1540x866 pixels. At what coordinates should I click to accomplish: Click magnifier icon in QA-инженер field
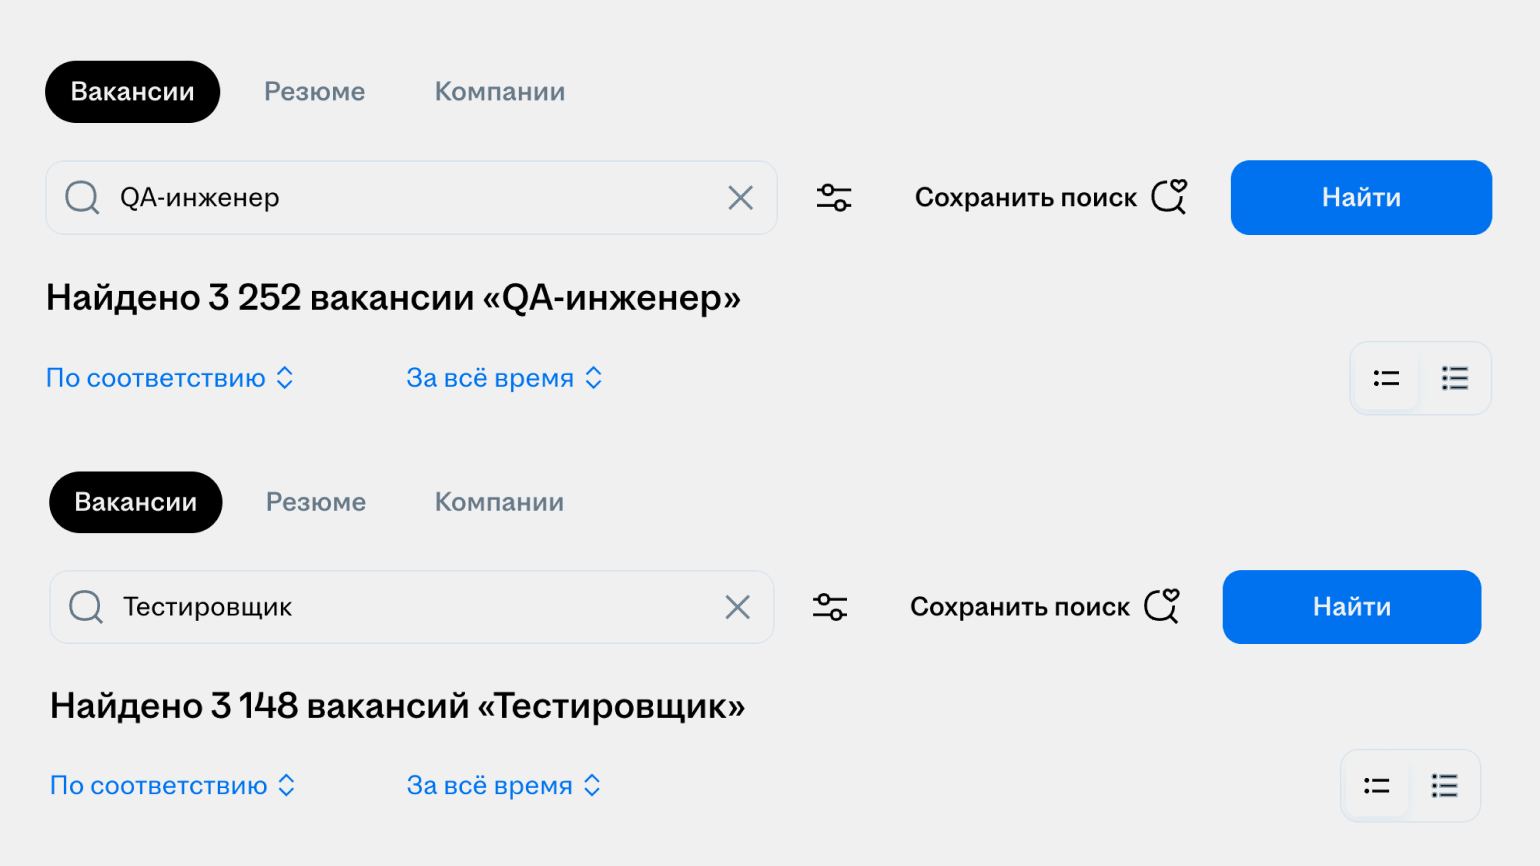[82, 198]
